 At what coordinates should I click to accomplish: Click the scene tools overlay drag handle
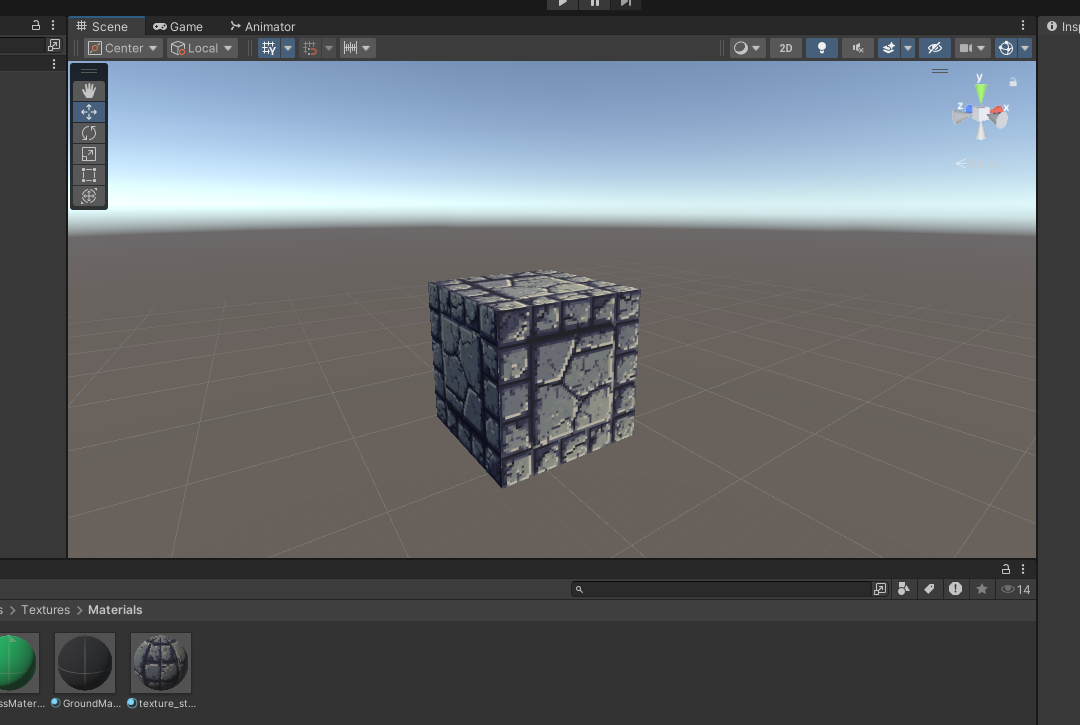point(89,71)
